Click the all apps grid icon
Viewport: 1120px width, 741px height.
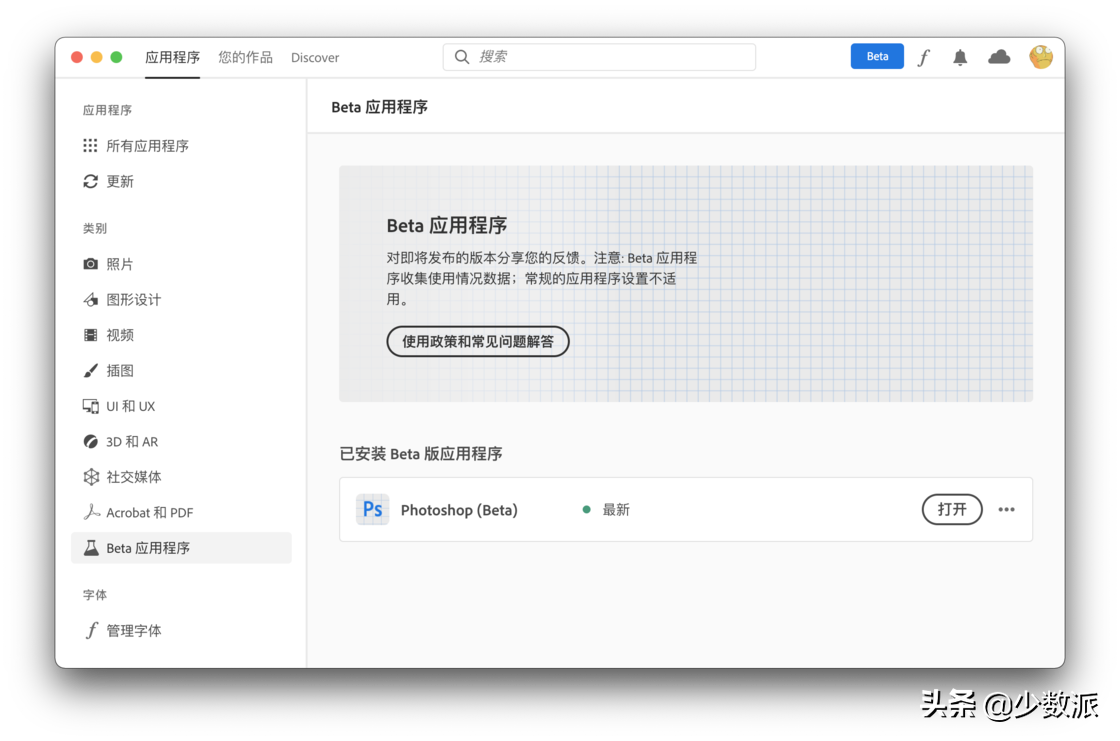coord(90,146)
